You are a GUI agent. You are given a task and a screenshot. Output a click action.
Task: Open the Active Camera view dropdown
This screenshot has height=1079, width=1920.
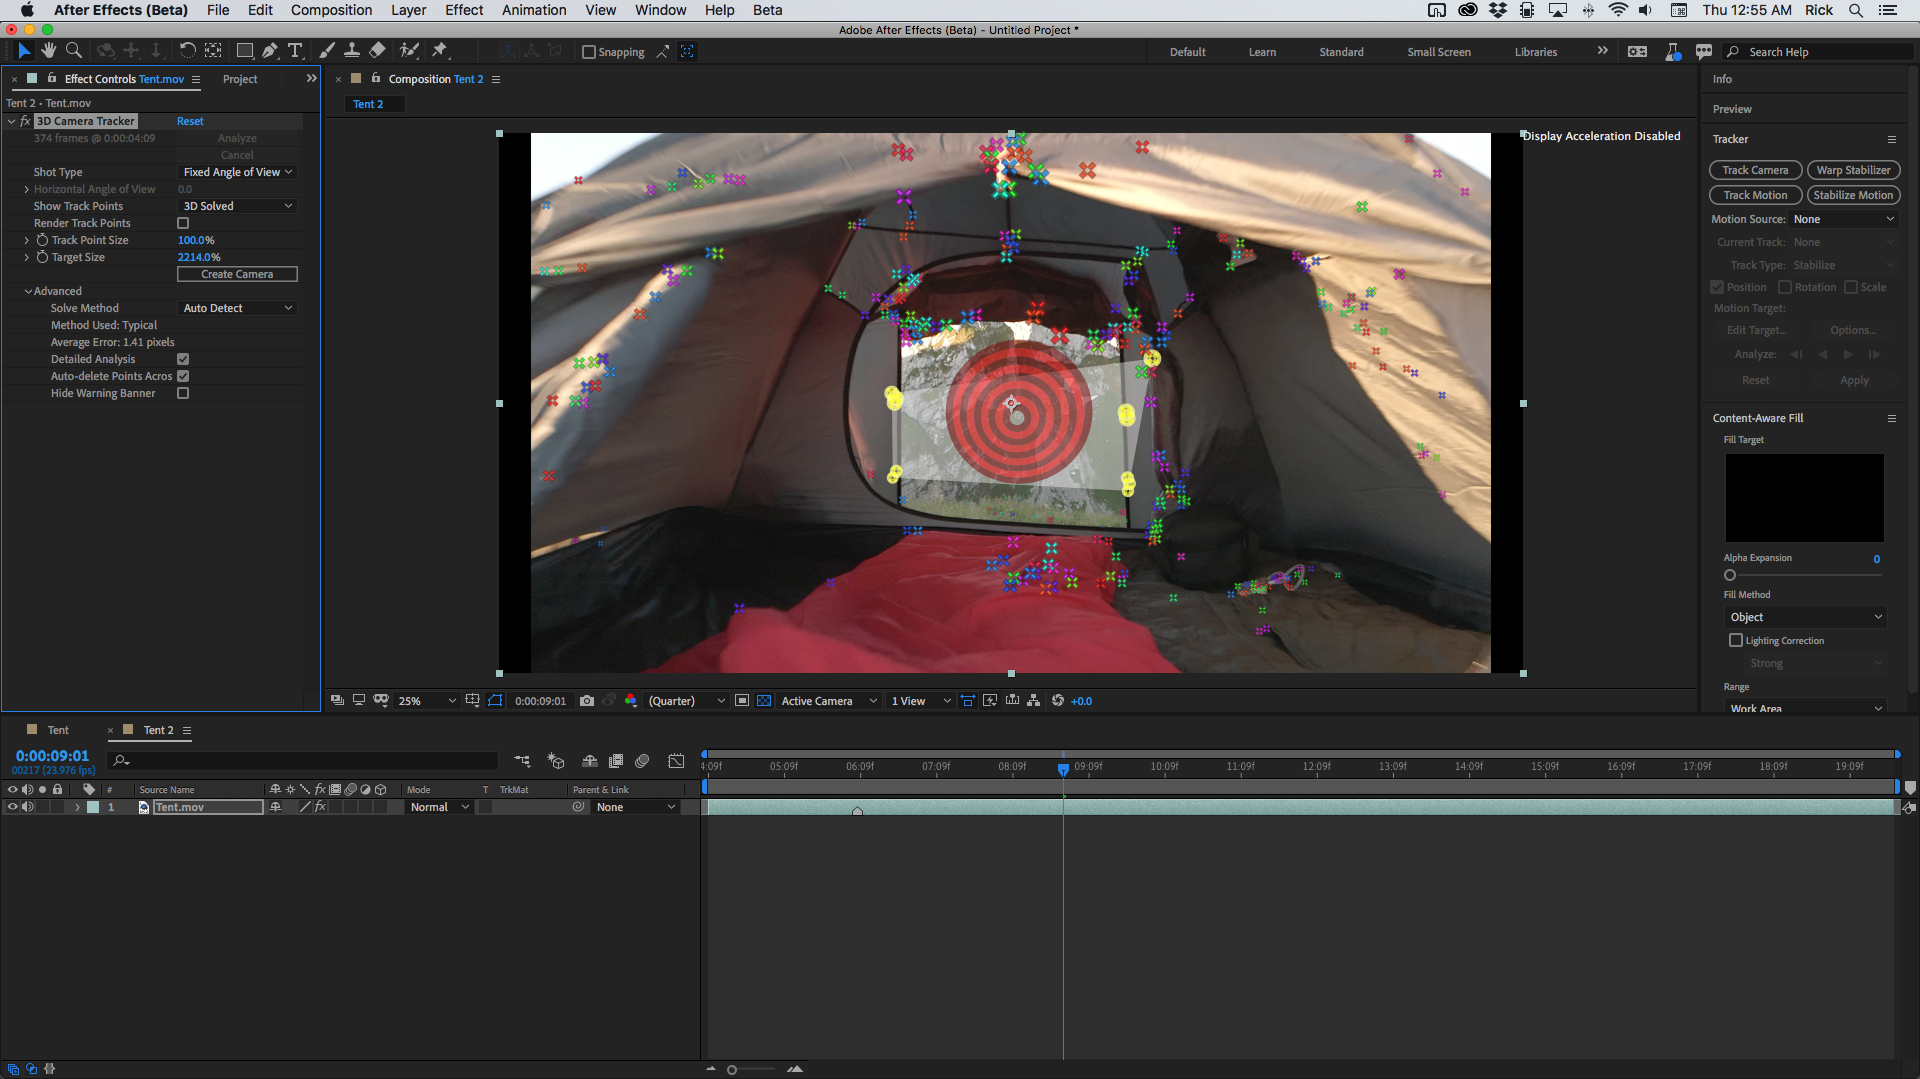click(826, 700)
